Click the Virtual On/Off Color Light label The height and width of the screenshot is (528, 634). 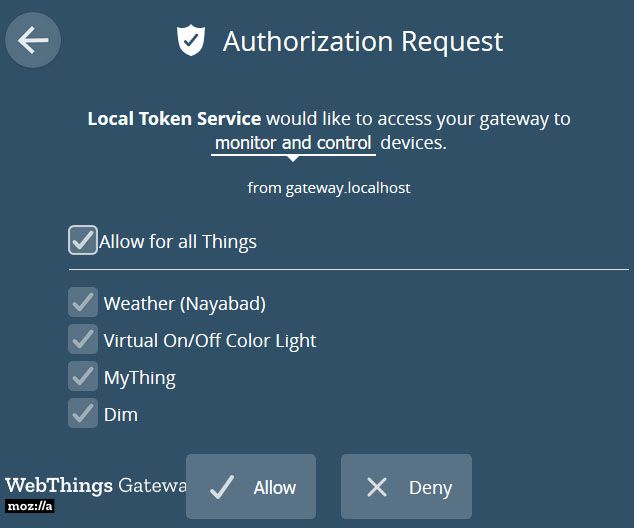coord(210,341)
